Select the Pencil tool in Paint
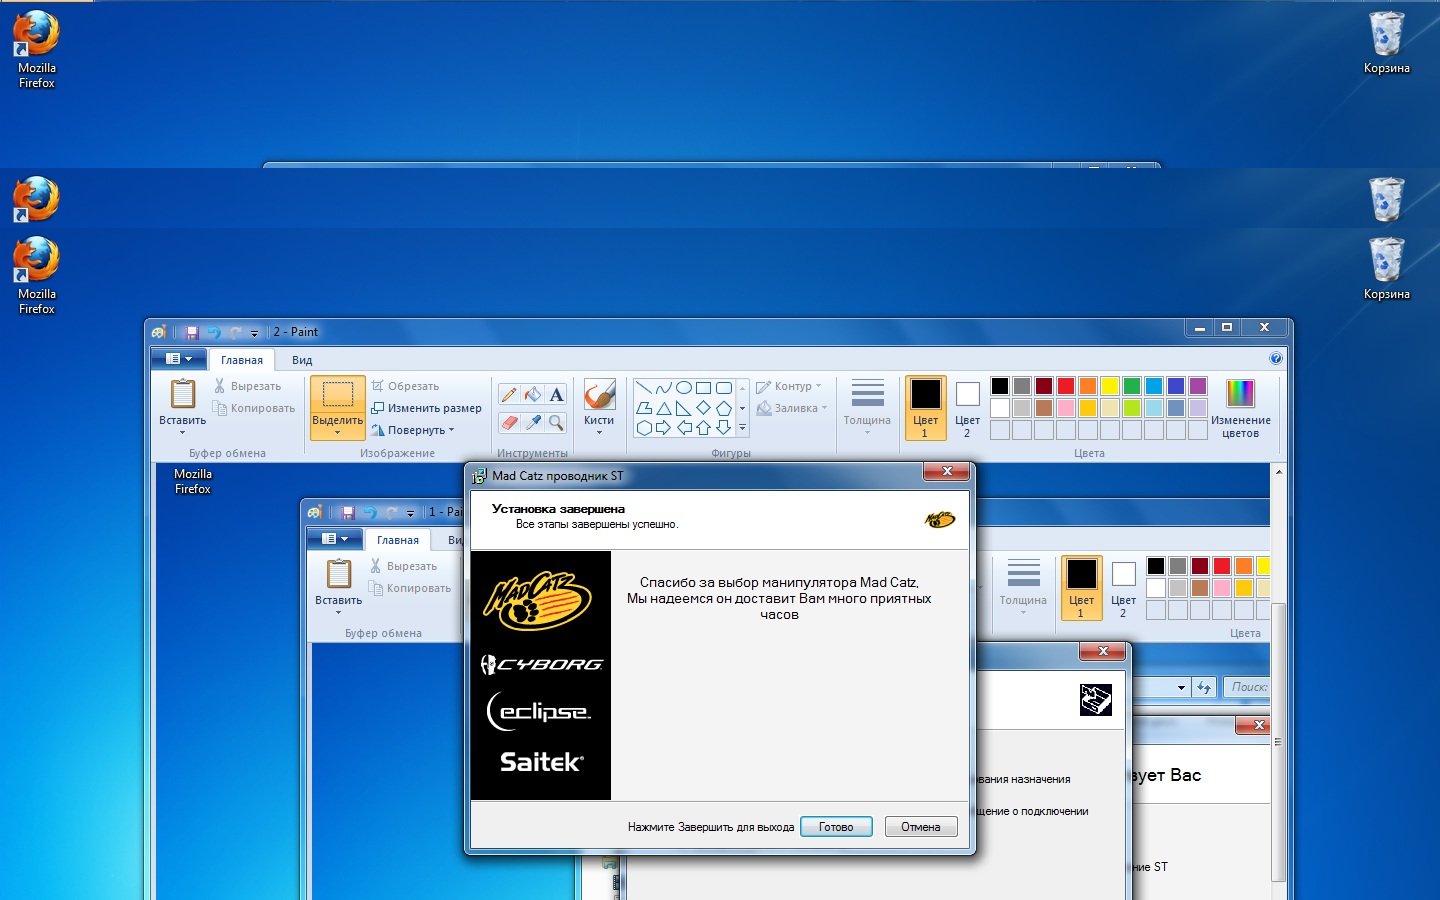Screen dimensions: 1440x900 (509, 395)
